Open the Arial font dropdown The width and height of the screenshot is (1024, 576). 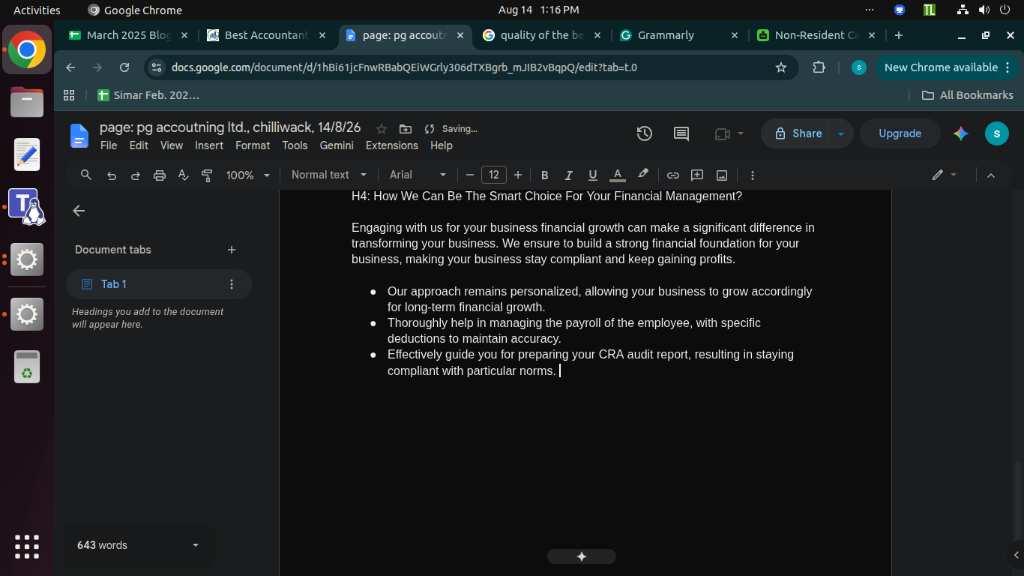pyautogui.click(x=417, y=175)
